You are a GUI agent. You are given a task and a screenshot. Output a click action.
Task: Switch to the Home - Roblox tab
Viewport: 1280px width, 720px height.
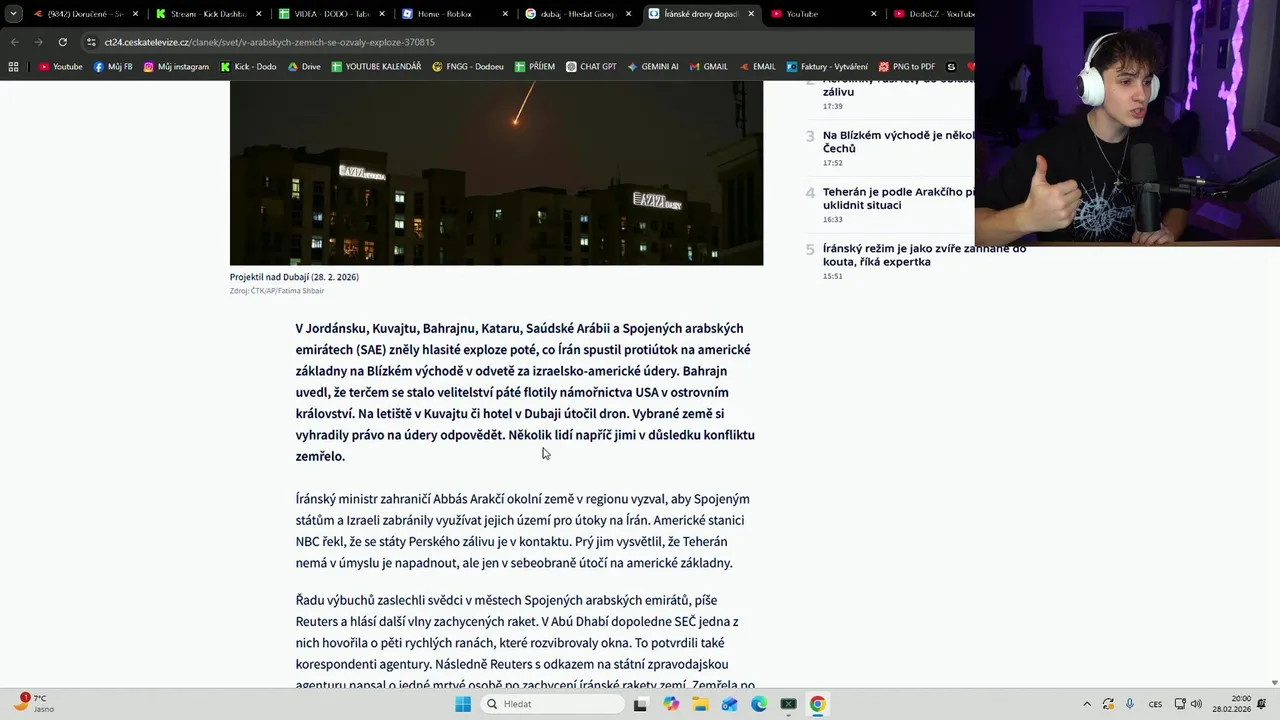click(454, 14)
